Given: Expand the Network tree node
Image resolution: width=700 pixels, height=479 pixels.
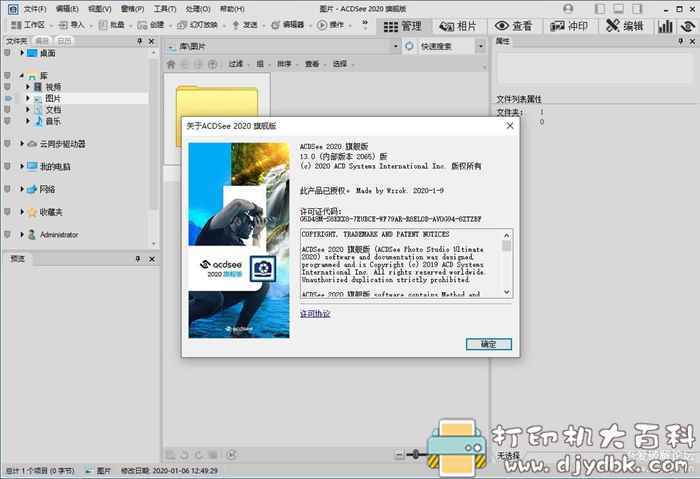Looking at the screenshot, I should pos(21,189).
